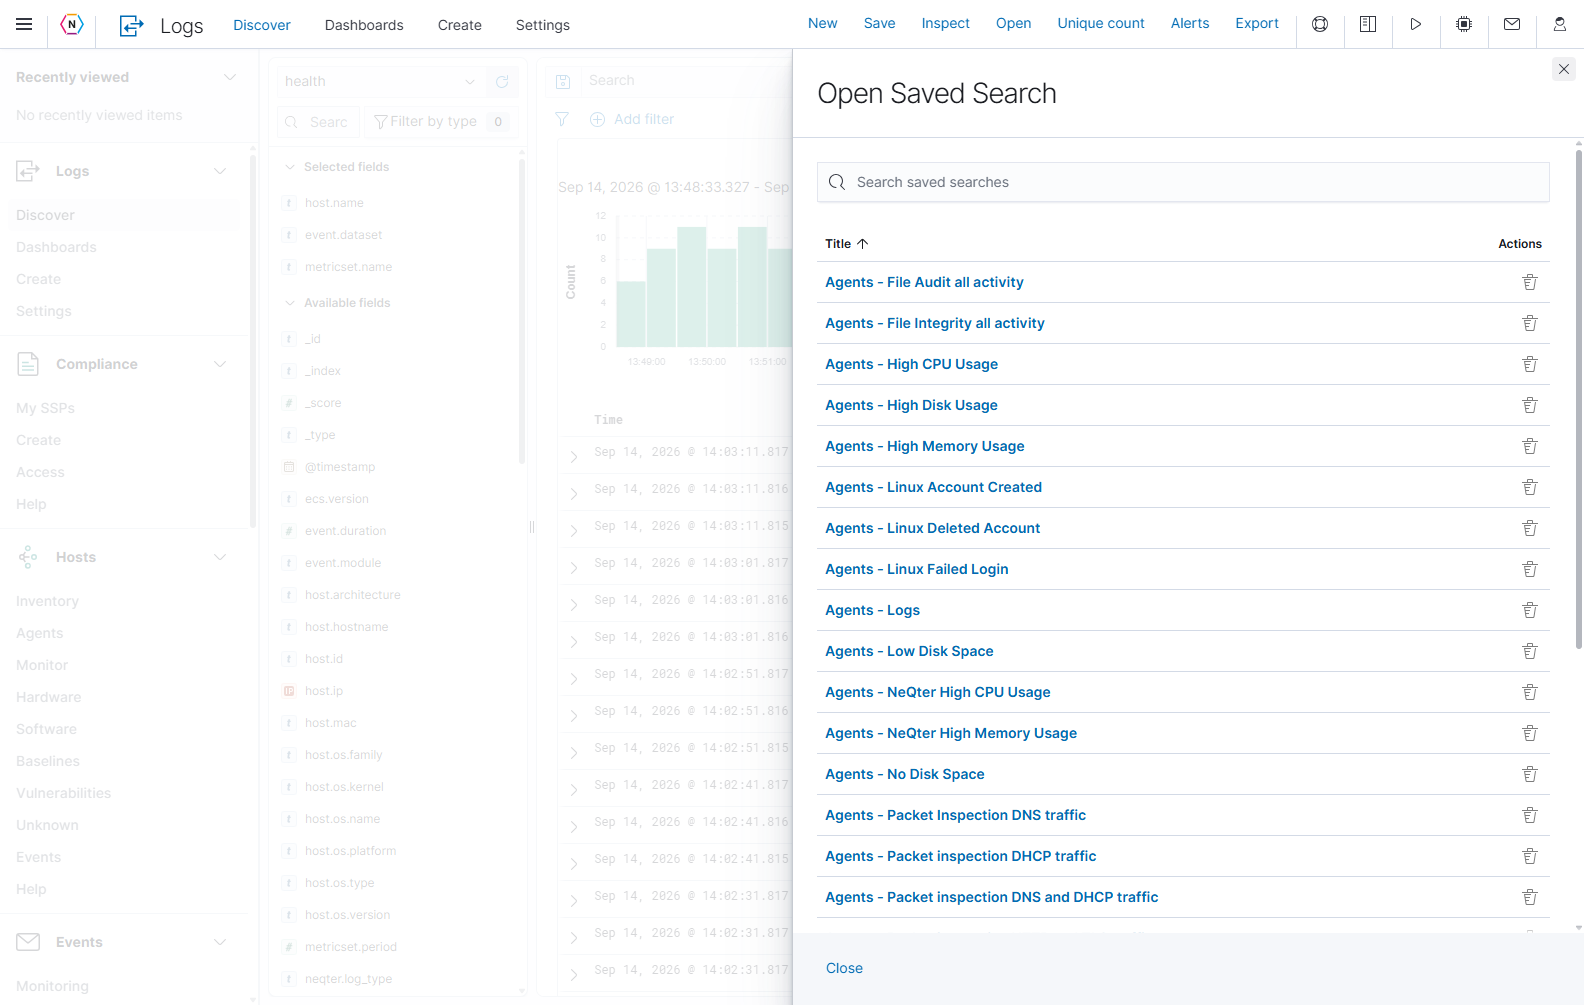Delete Agents - Linux Failed Login search

(x=1530, y=569)
